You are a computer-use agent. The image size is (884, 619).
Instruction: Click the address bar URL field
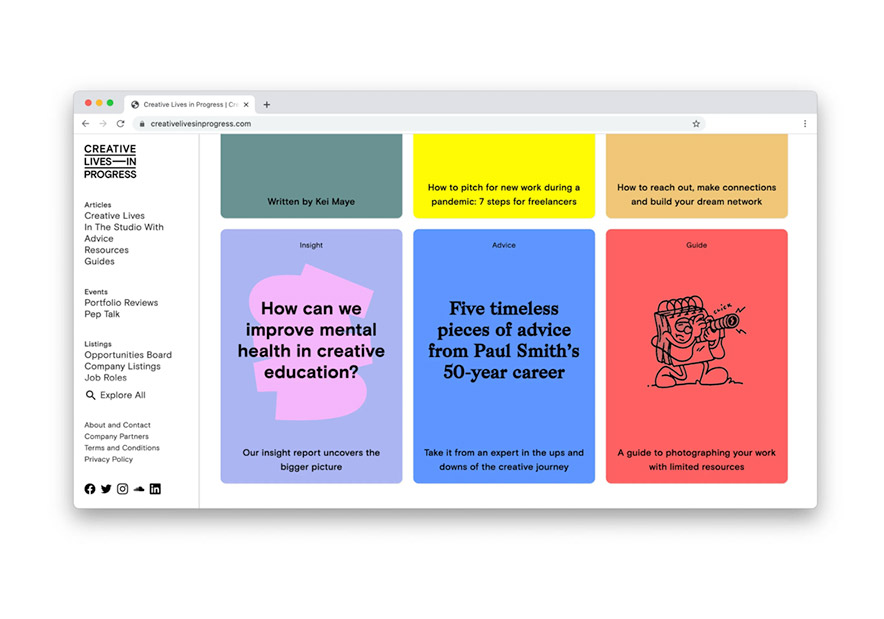point(419,123)
